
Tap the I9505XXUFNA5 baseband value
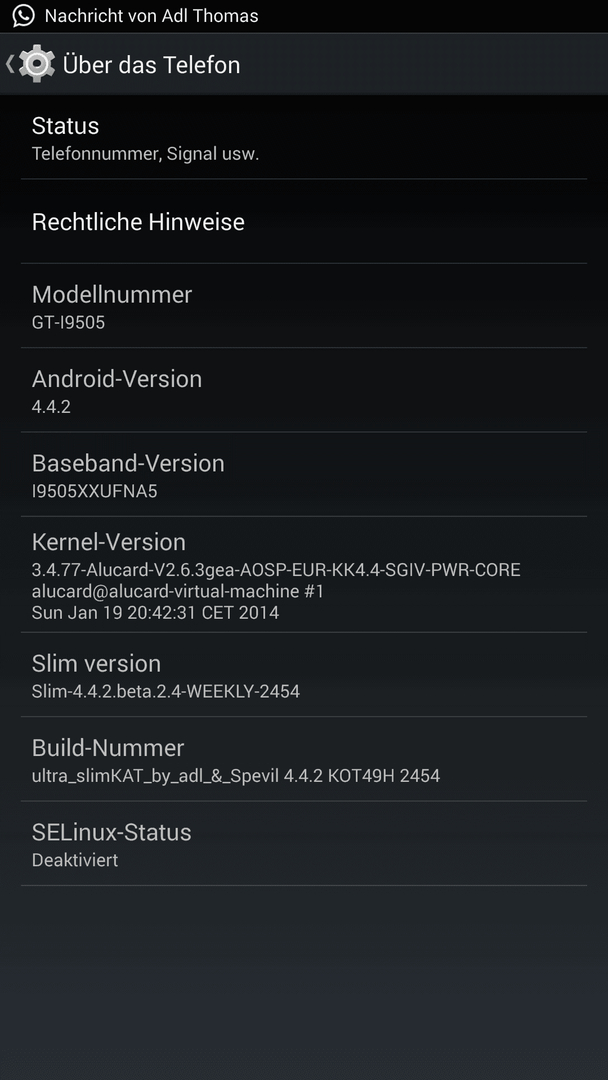pos(94,491)
